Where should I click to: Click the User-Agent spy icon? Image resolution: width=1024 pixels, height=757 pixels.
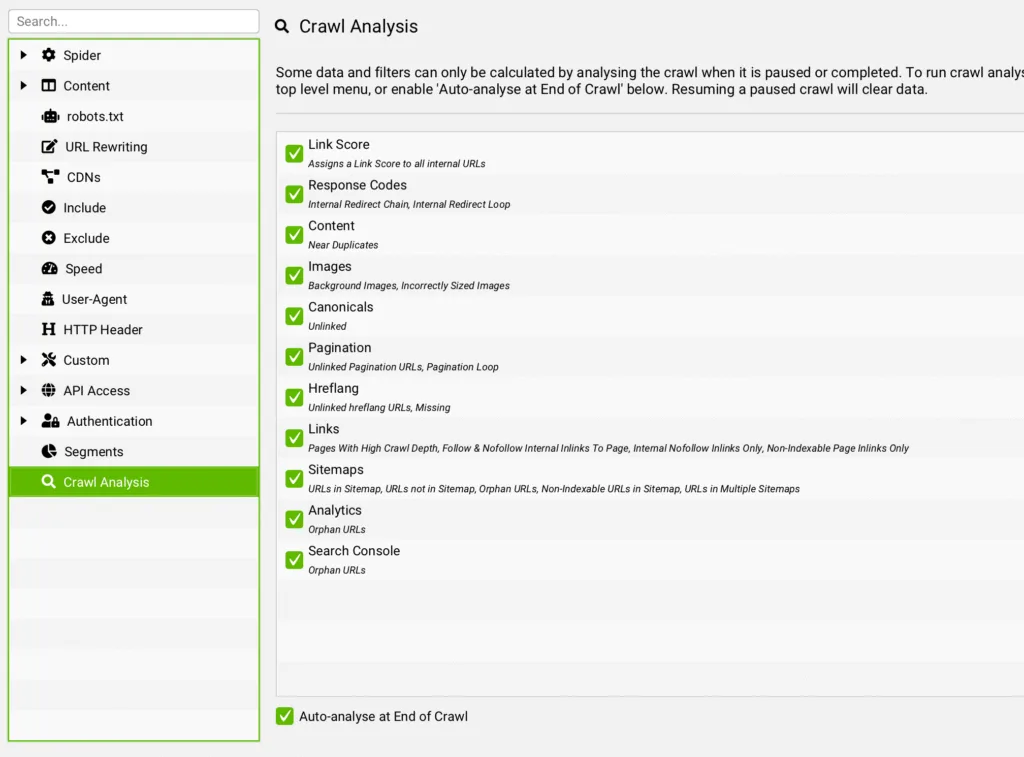point(48,299)
